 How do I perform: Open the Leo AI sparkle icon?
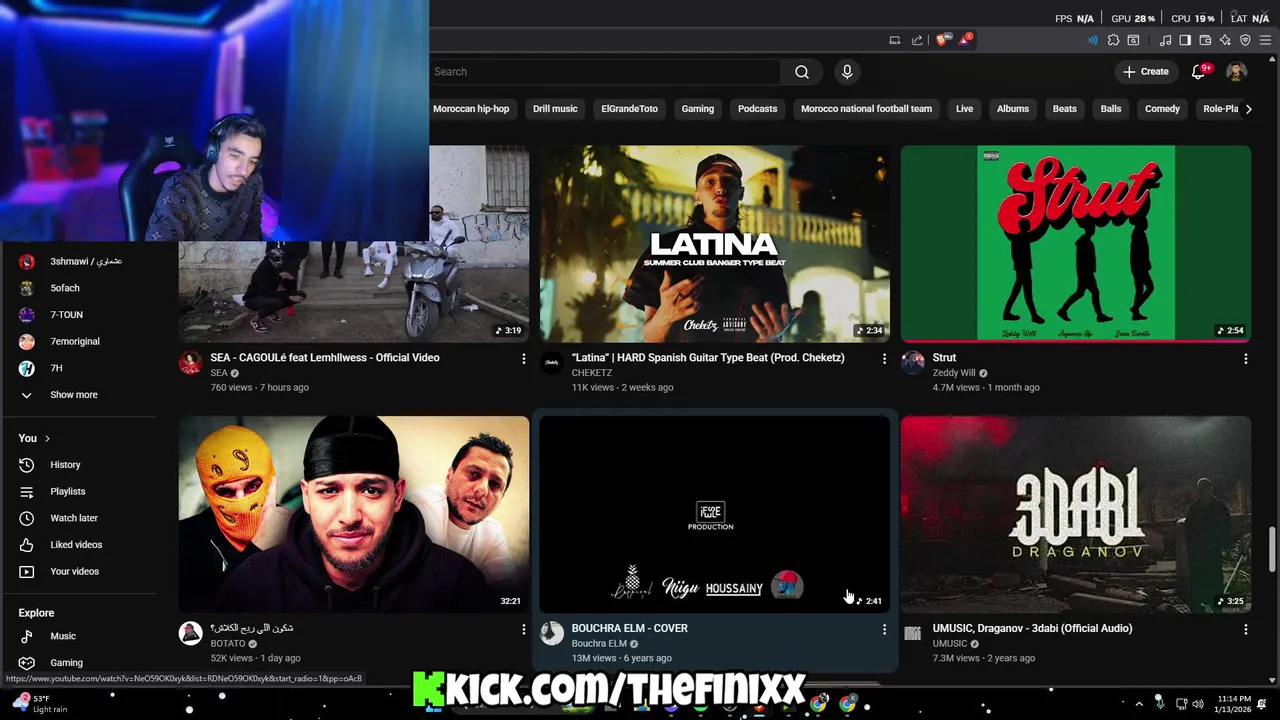pyautogui.click(x=1225, y=40)
